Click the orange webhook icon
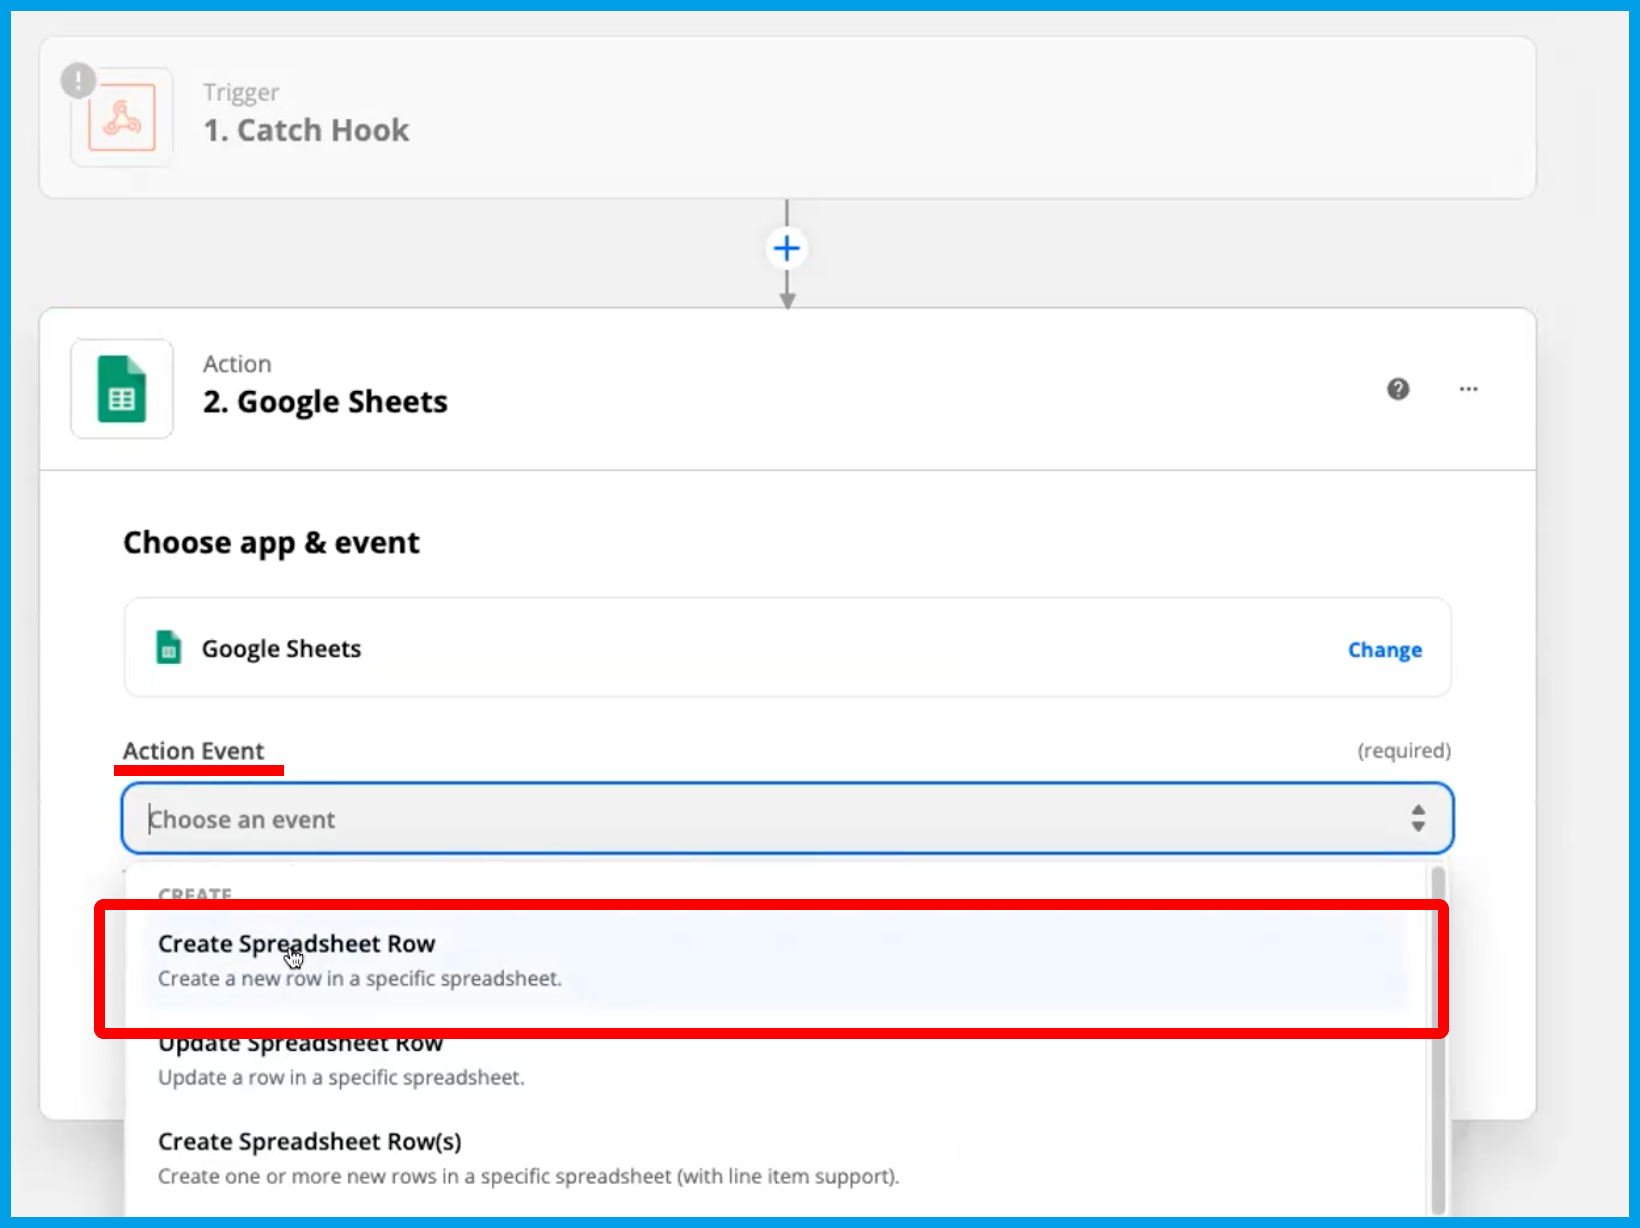This screenshot has height=1228, width=1640. pyautogui.click(x=122, y=118)
